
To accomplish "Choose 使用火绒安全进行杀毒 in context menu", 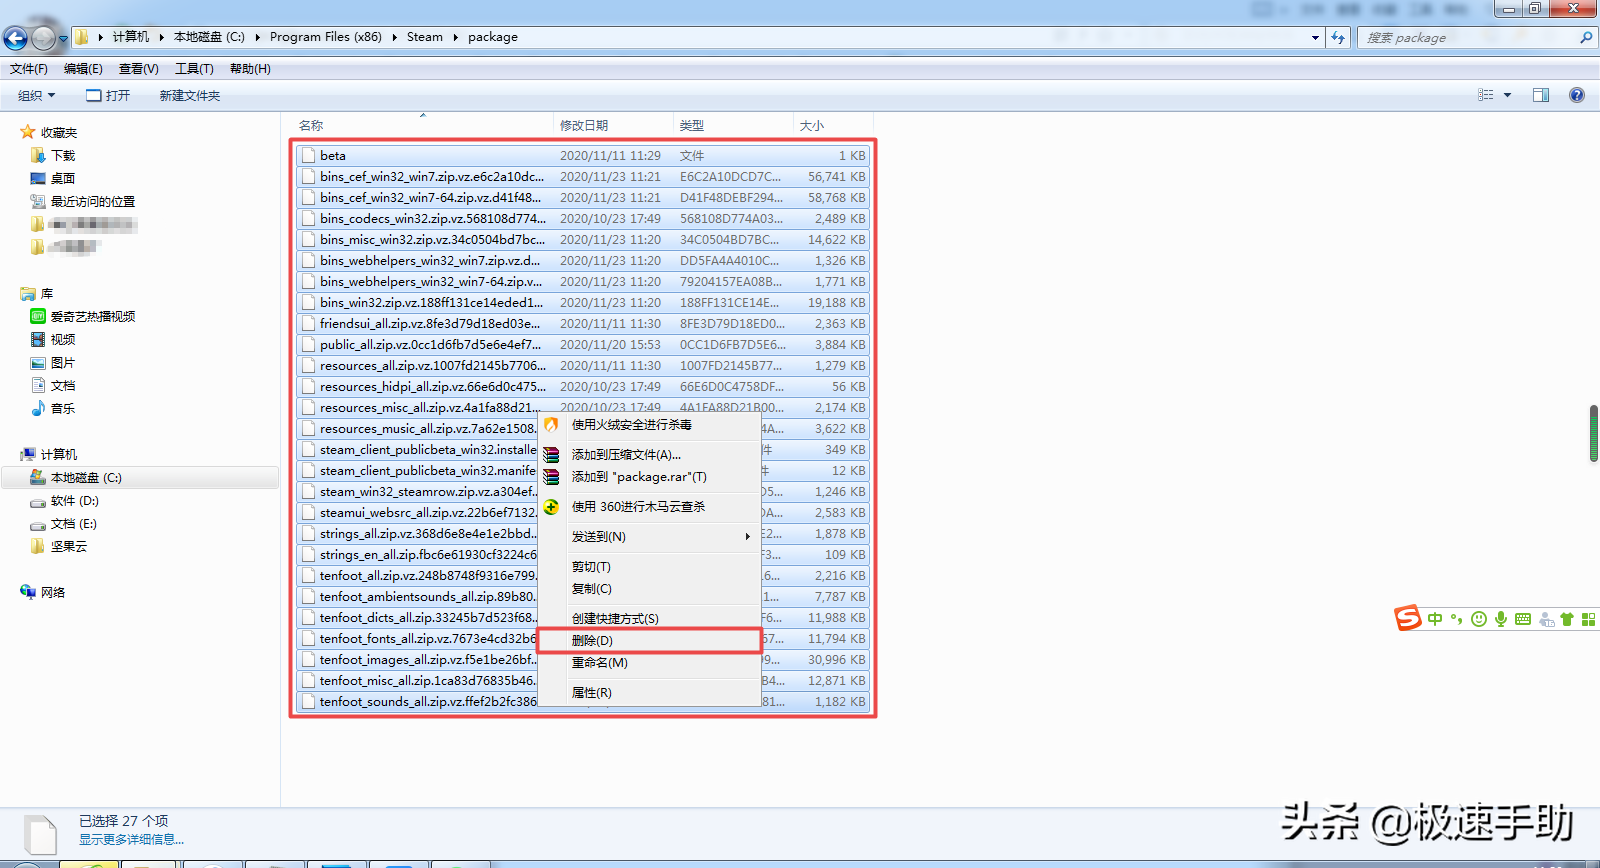I will 650,425.
